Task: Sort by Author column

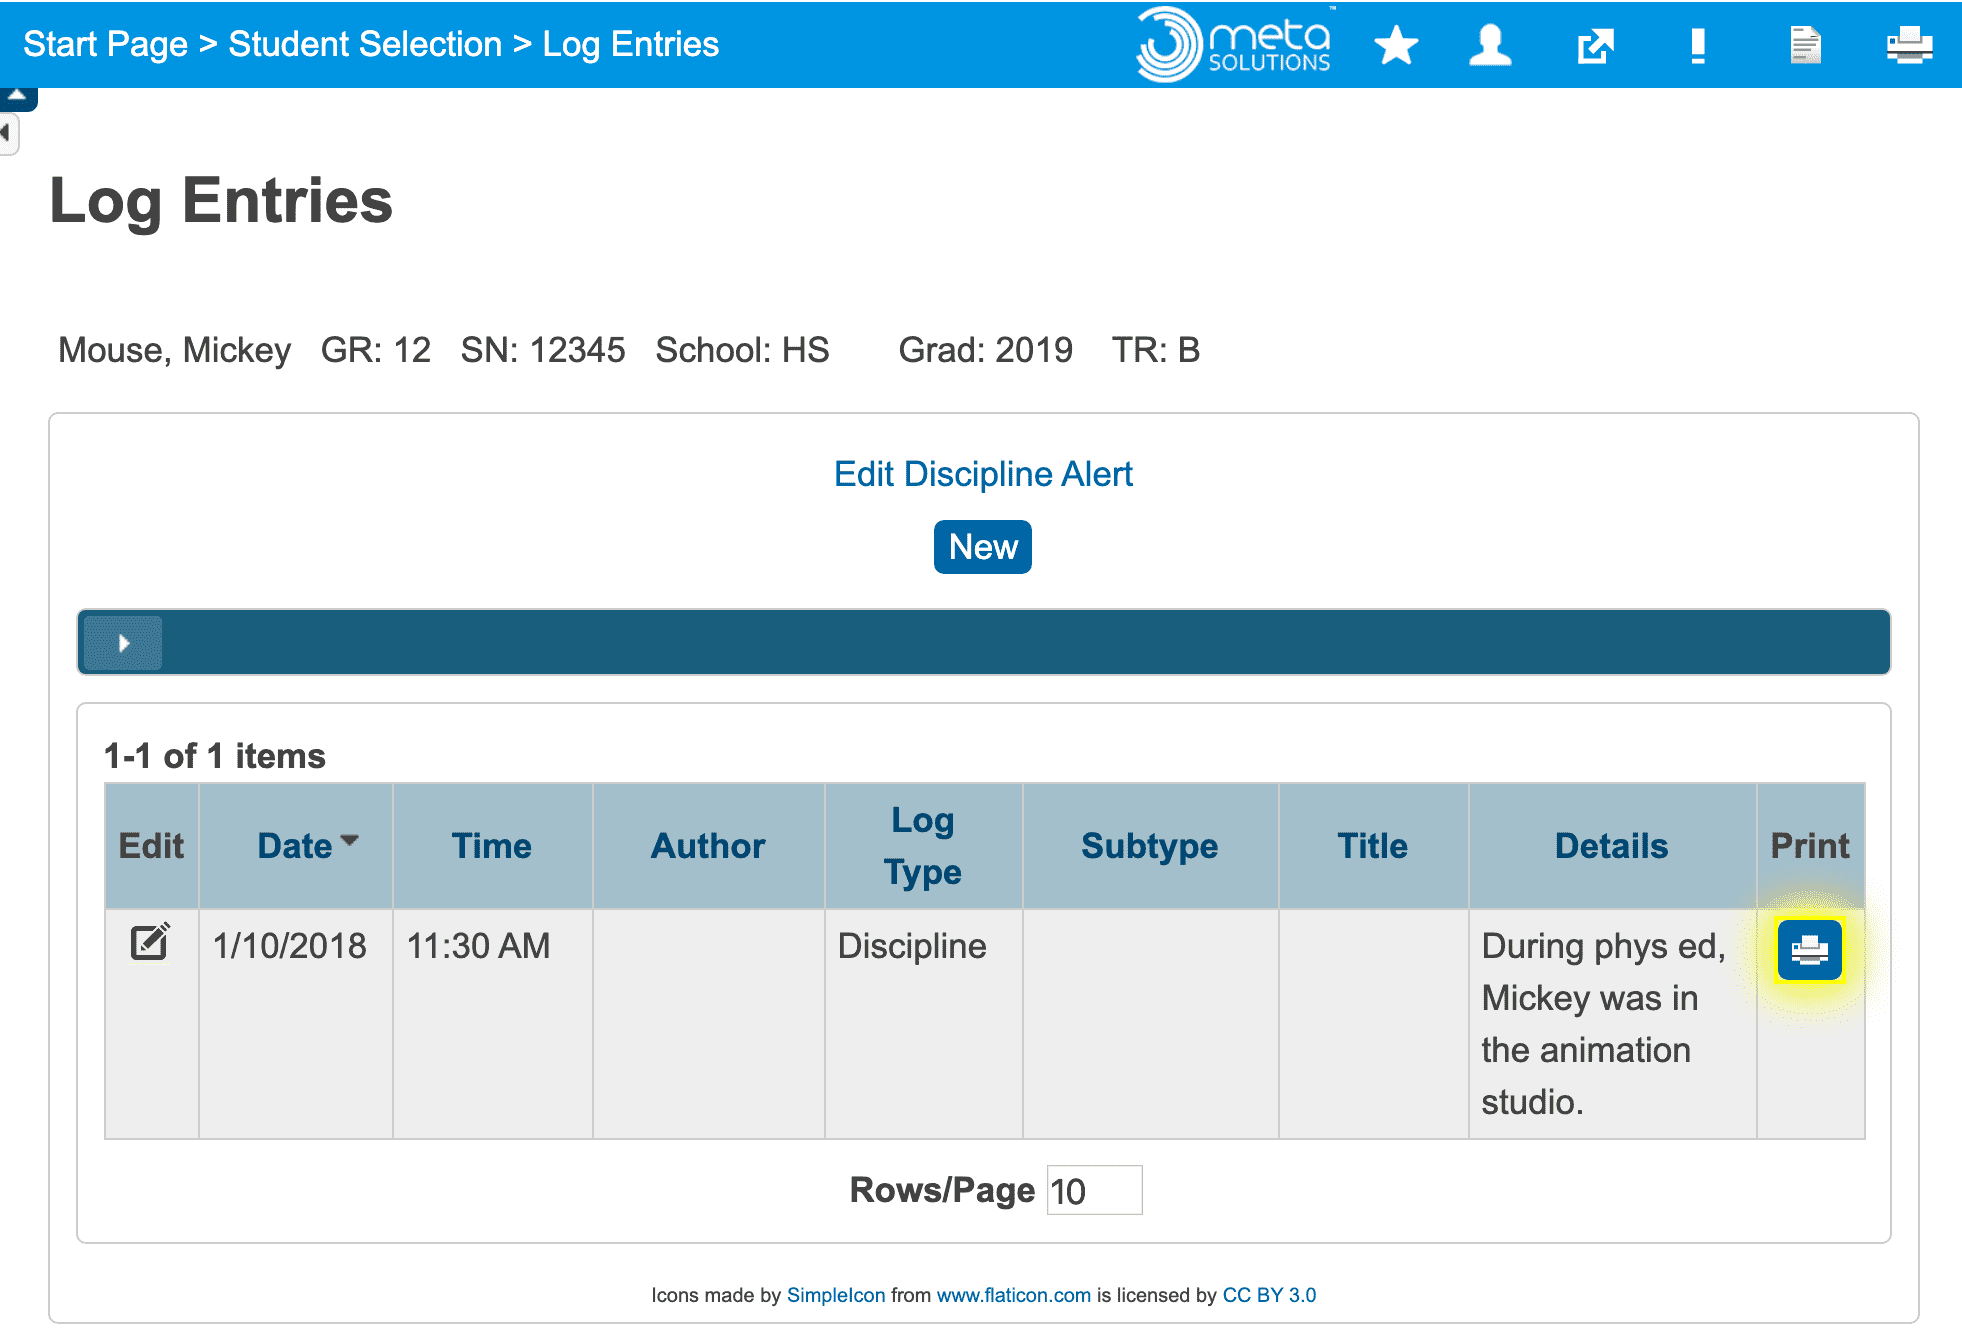Action: click(x=708, y=846)
